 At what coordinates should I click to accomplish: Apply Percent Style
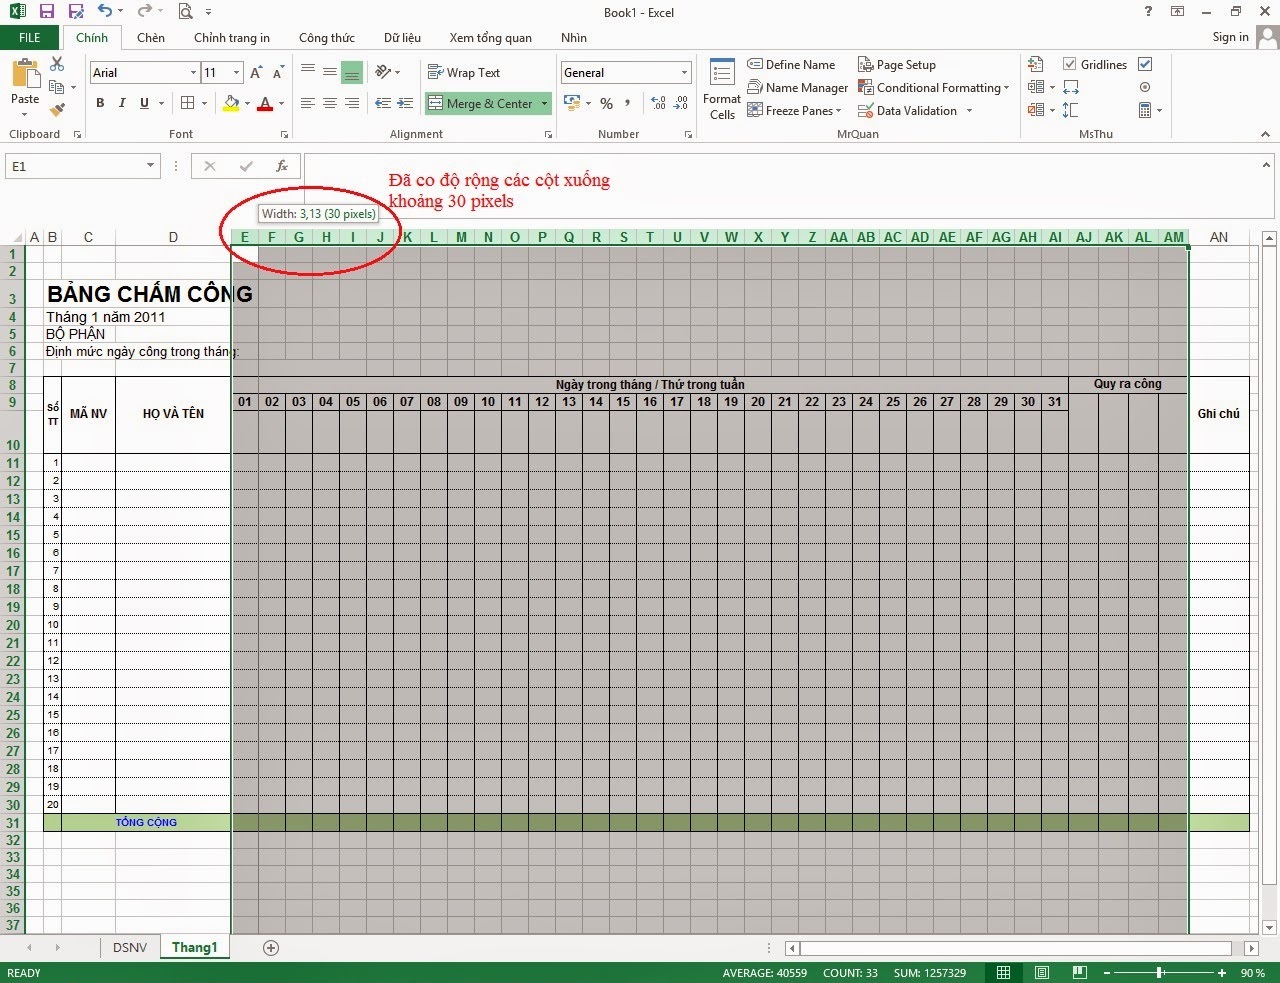click(x=606, y=104)
